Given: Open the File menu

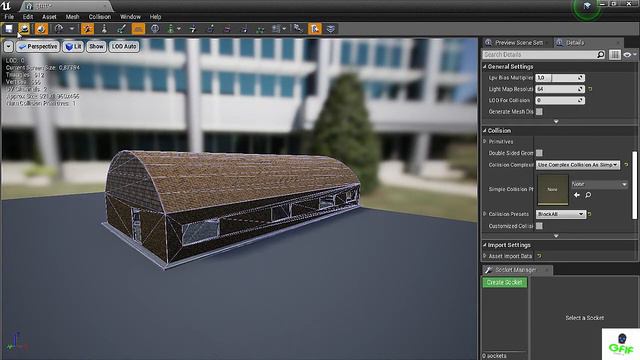Looking at the screenshot, I should [9, 17].
